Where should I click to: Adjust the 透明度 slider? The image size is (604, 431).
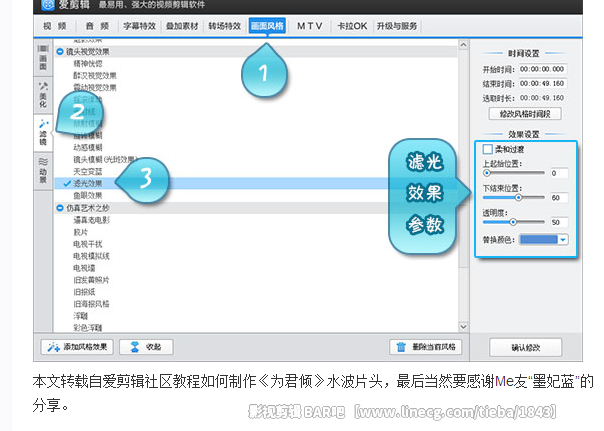(513, 222)
